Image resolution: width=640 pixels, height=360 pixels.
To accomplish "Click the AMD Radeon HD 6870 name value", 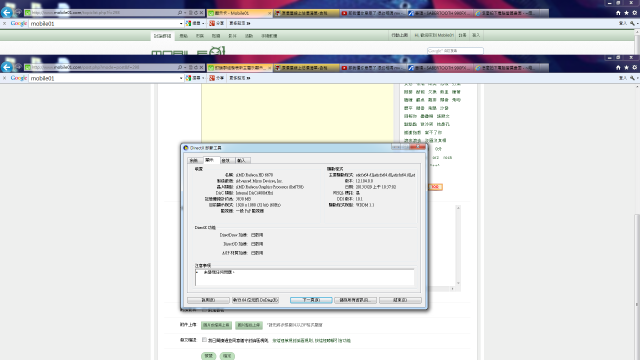I will 254,175.
